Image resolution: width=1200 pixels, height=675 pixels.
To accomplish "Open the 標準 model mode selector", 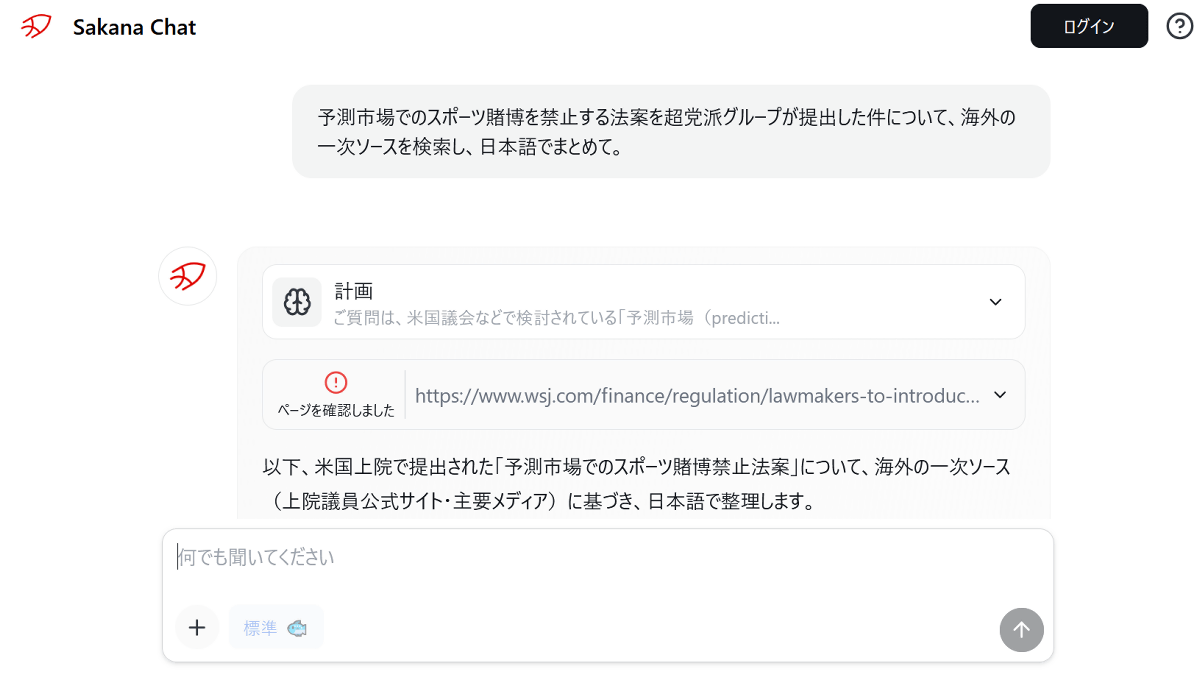I will pos(275,628).
